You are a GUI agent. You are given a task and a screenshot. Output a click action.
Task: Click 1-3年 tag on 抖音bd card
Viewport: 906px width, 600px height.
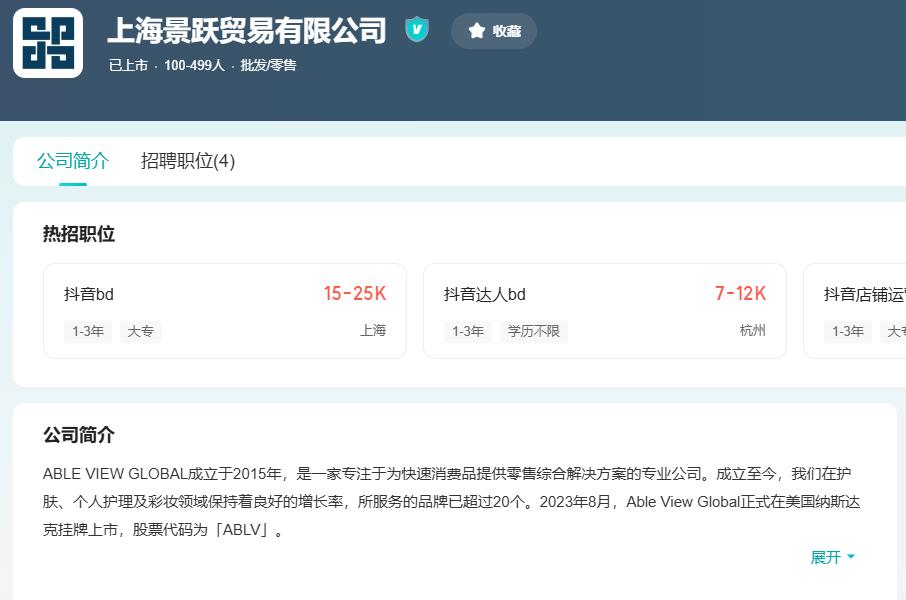point(88,331)
